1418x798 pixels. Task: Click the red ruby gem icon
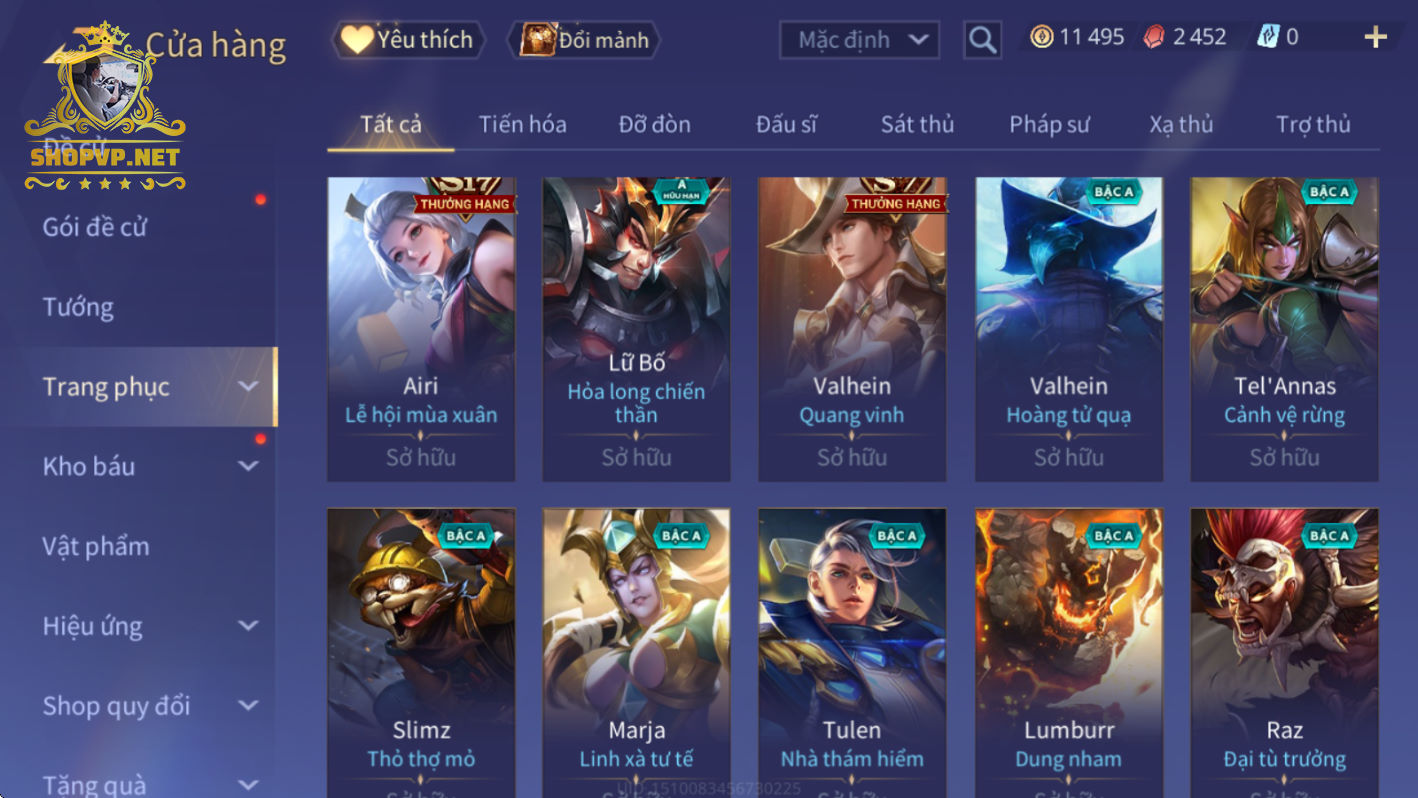click(1155, 38)
